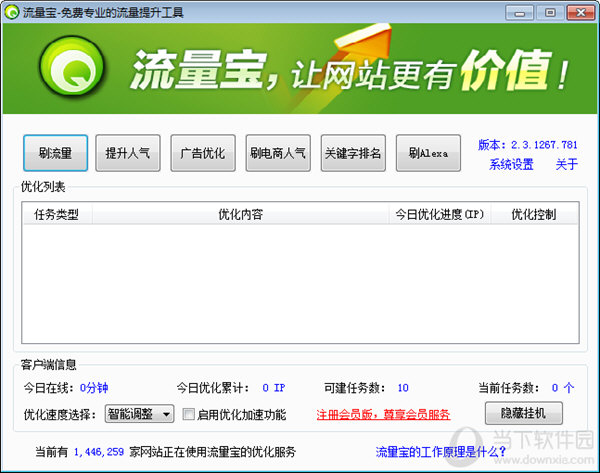Enable the 启用优化加速功能 checkbox
This screenshot has height=473, width=600.
(x=188, y=414)
